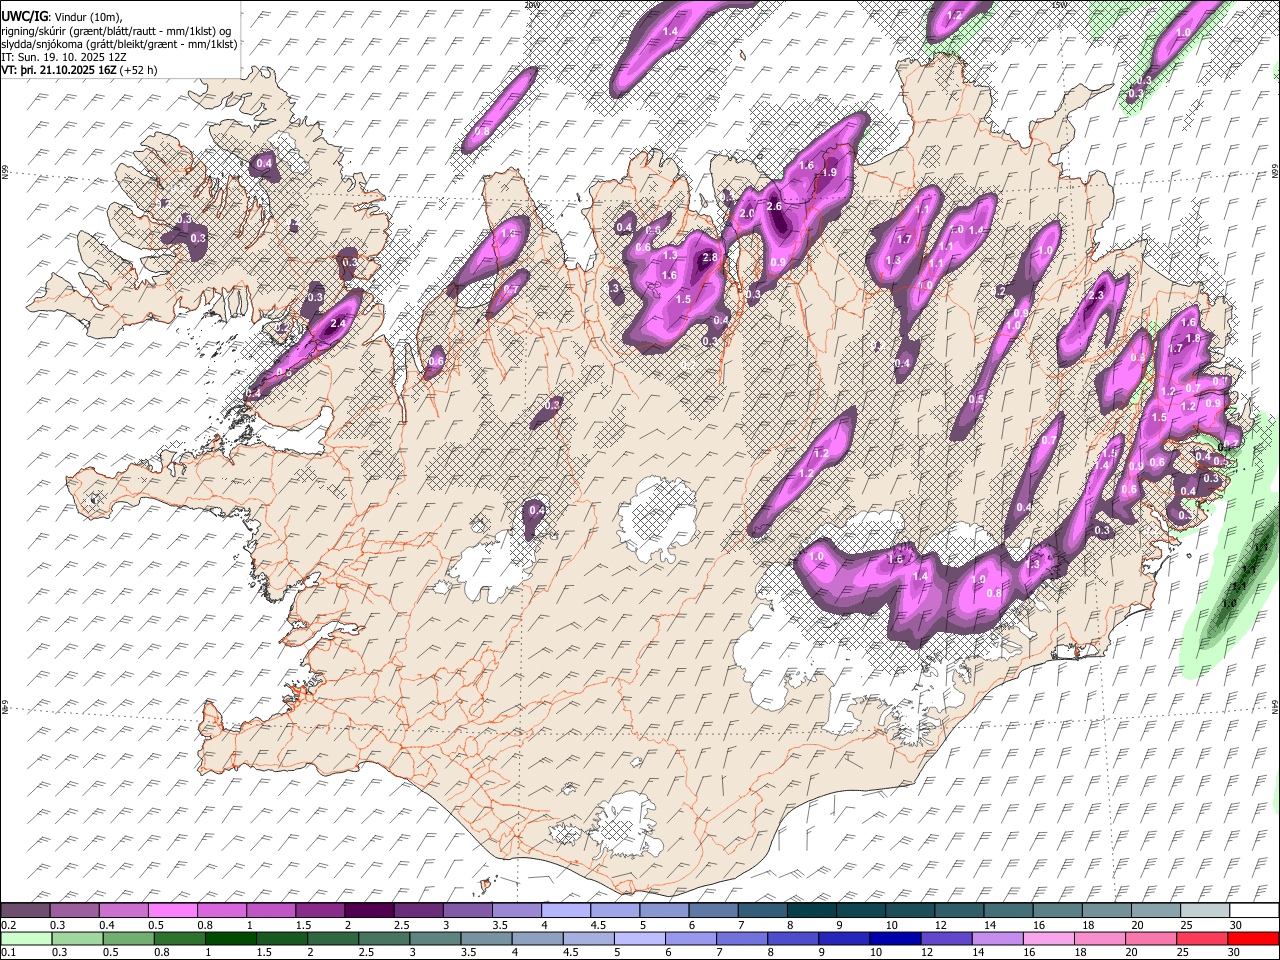
Task: Pick the dark teal snow swatch starting at 9
Action: pos(861,911)
